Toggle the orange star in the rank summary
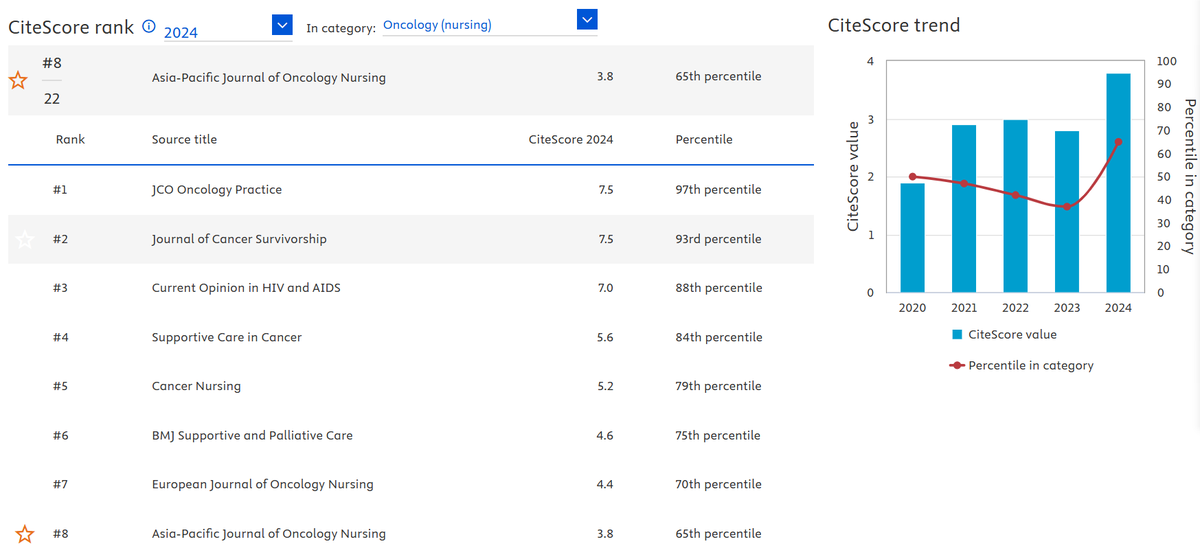The height and width of the screenshot is (557, 1200). (18, 81)
